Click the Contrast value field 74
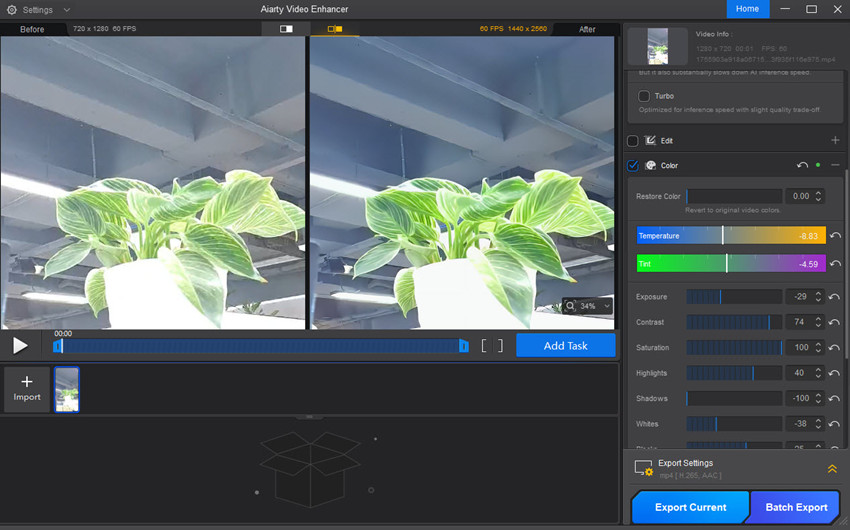This screenshot has height=530, width=850. [x=799, y=322]
